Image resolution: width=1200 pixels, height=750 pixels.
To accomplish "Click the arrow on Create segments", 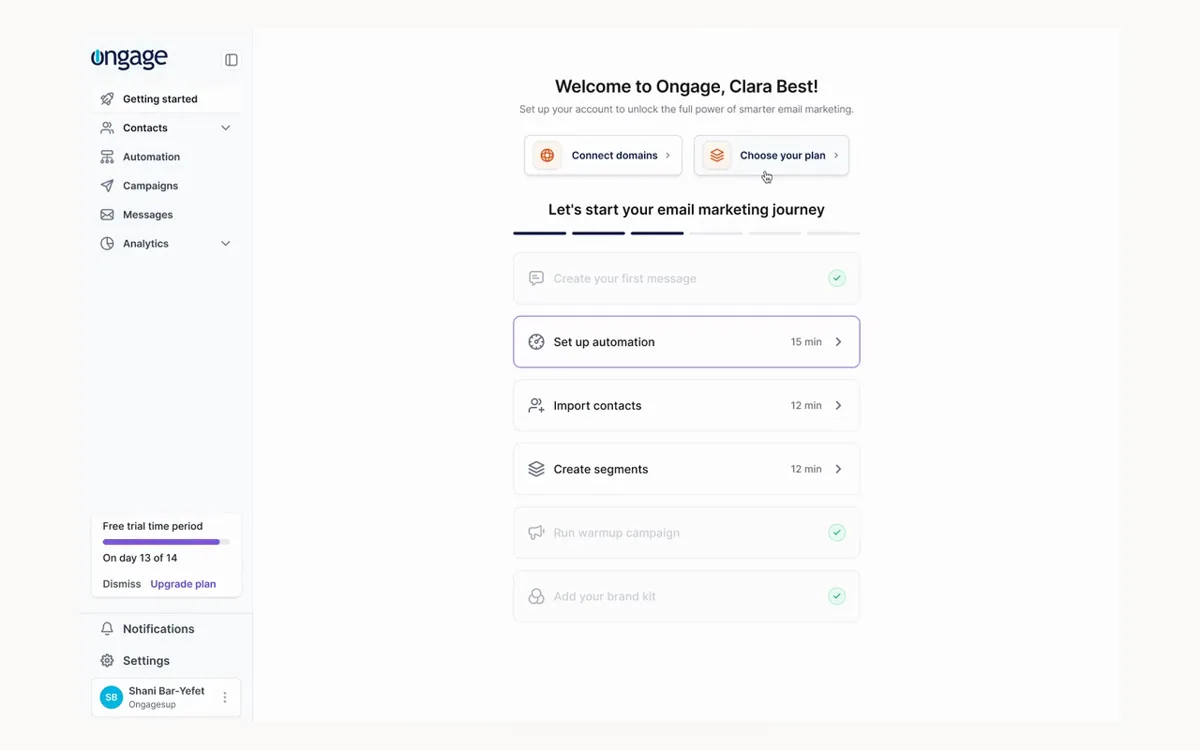I will [x=838, y=469].
